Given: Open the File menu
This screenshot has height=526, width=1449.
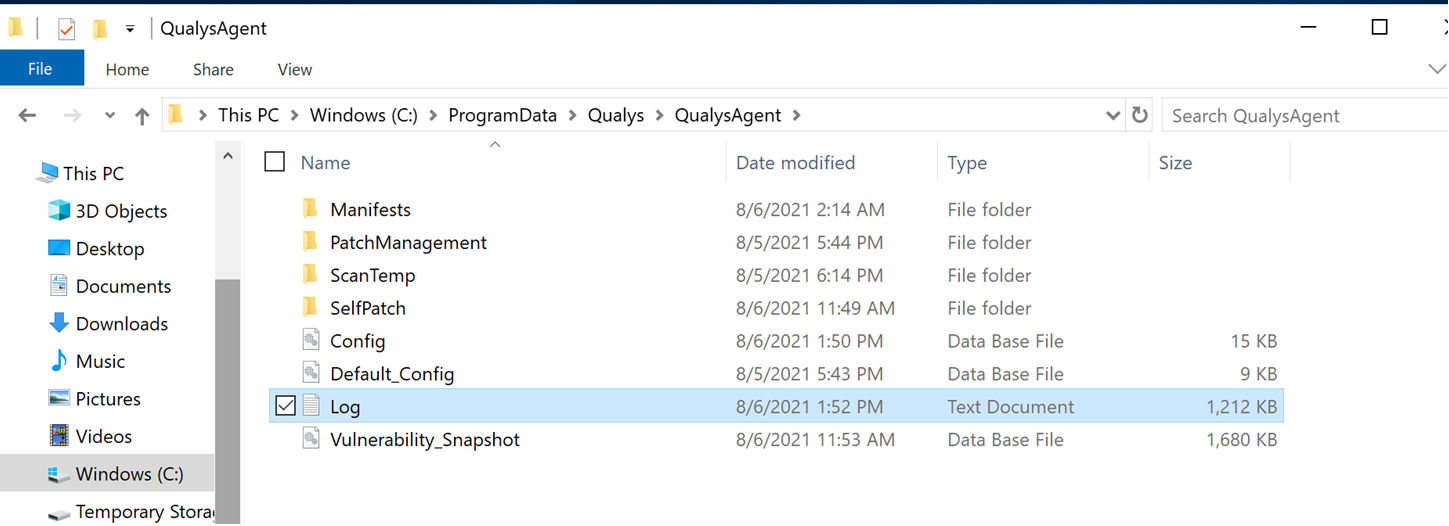Looking at the screenshot, I should tap(41, 69).
